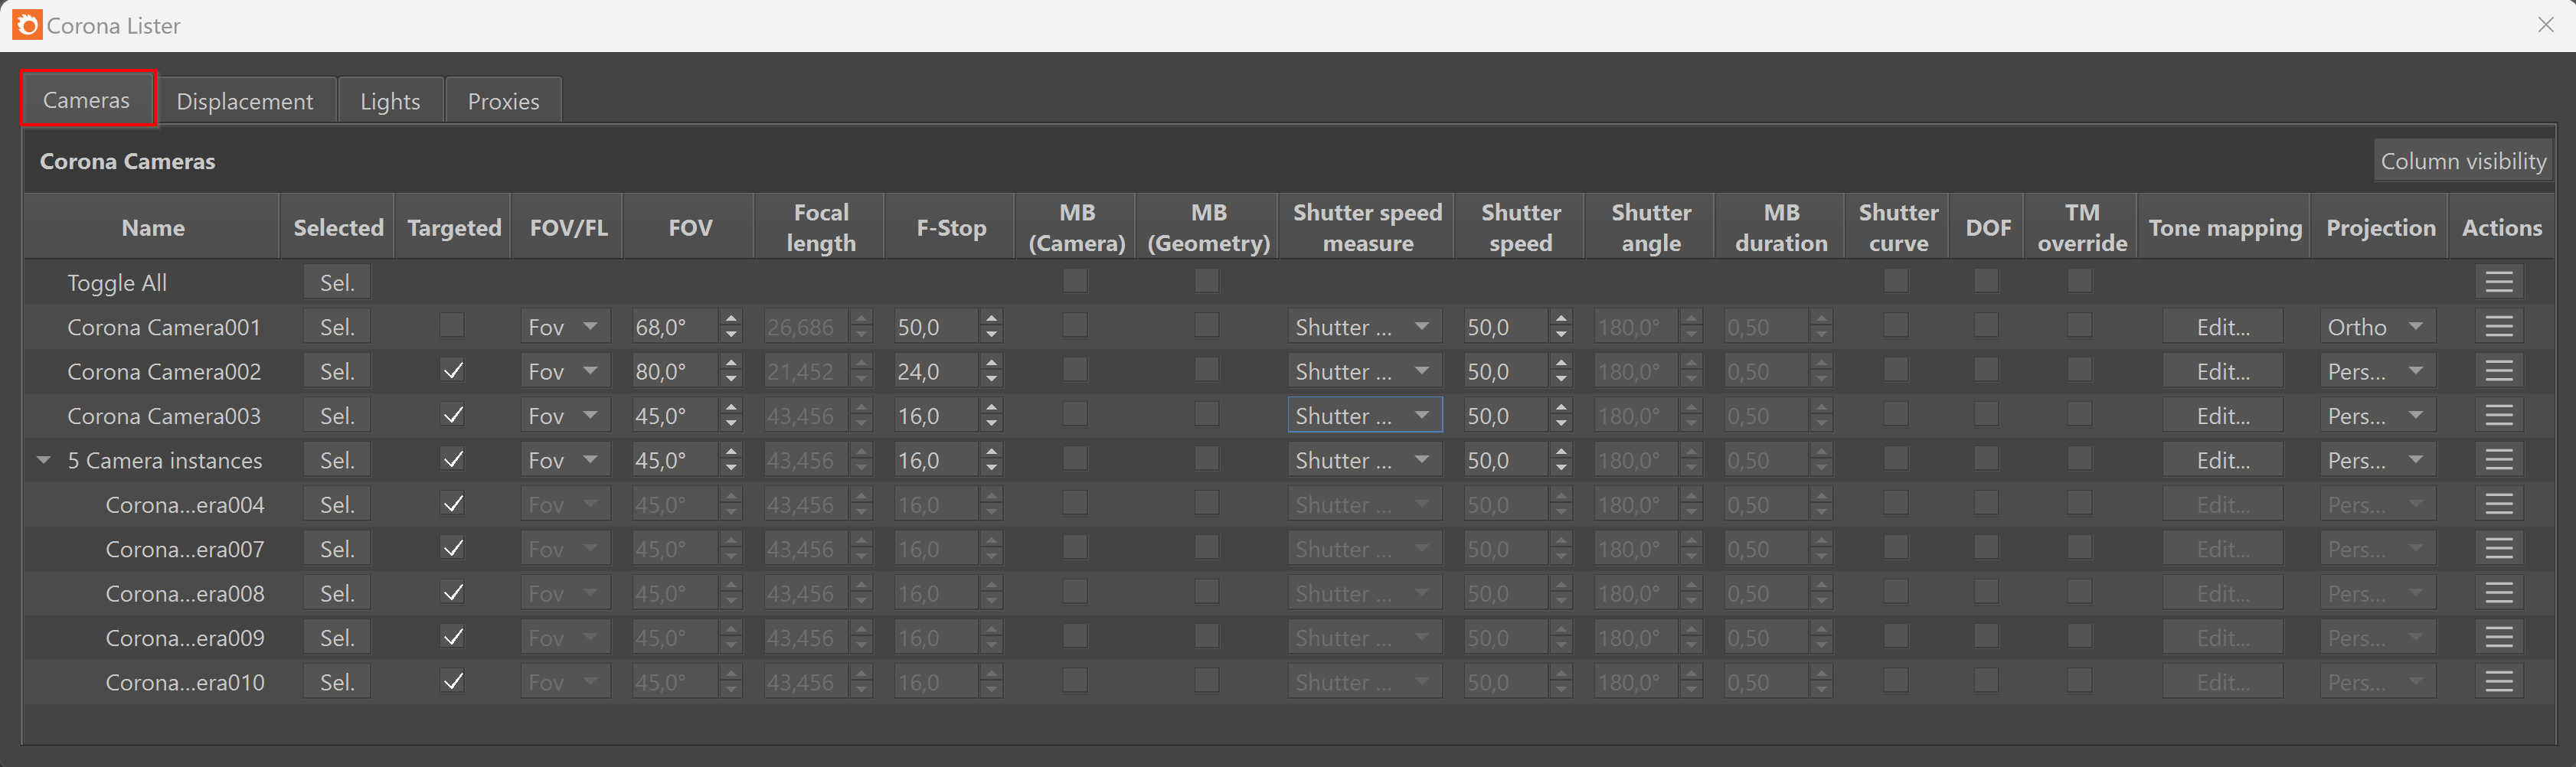Open Projection dropdown for Corona Camera002
Screen dimensions: 2576x767
(2378, 371)
